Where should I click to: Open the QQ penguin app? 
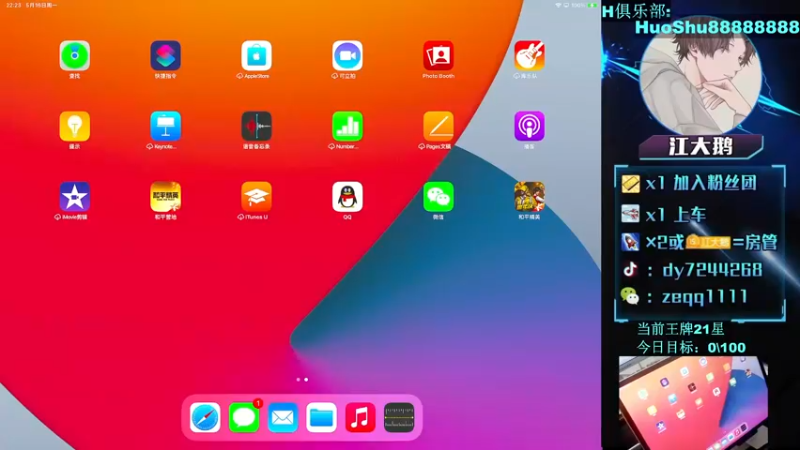[347, 196]
